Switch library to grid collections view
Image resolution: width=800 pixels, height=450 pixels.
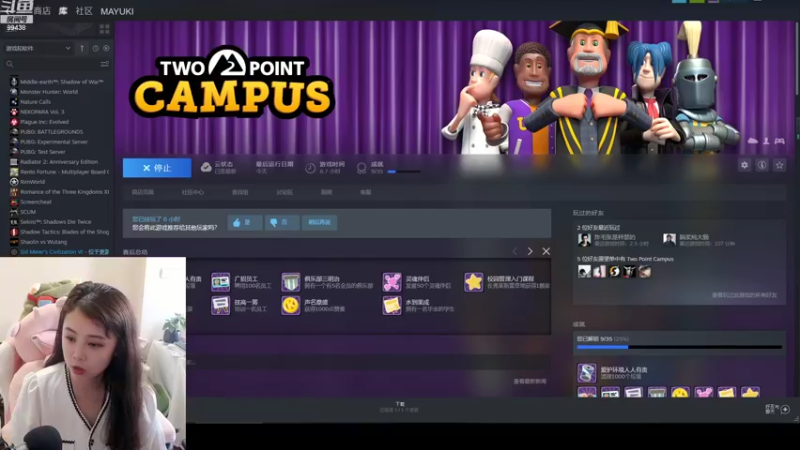click(105, 29)
